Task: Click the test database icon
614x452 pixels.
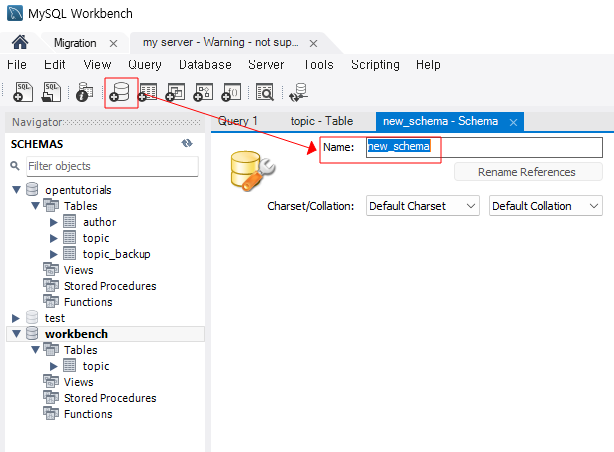Action: click(x=32, y=318)
